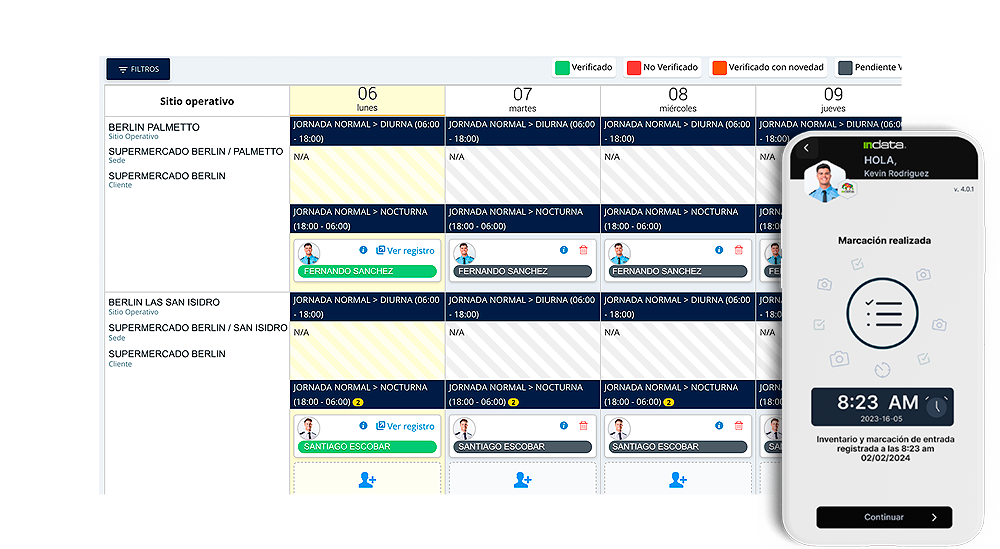Click the green Verificado legend swatch
This screenshot has height=549, width=1000.
[562, 68]
